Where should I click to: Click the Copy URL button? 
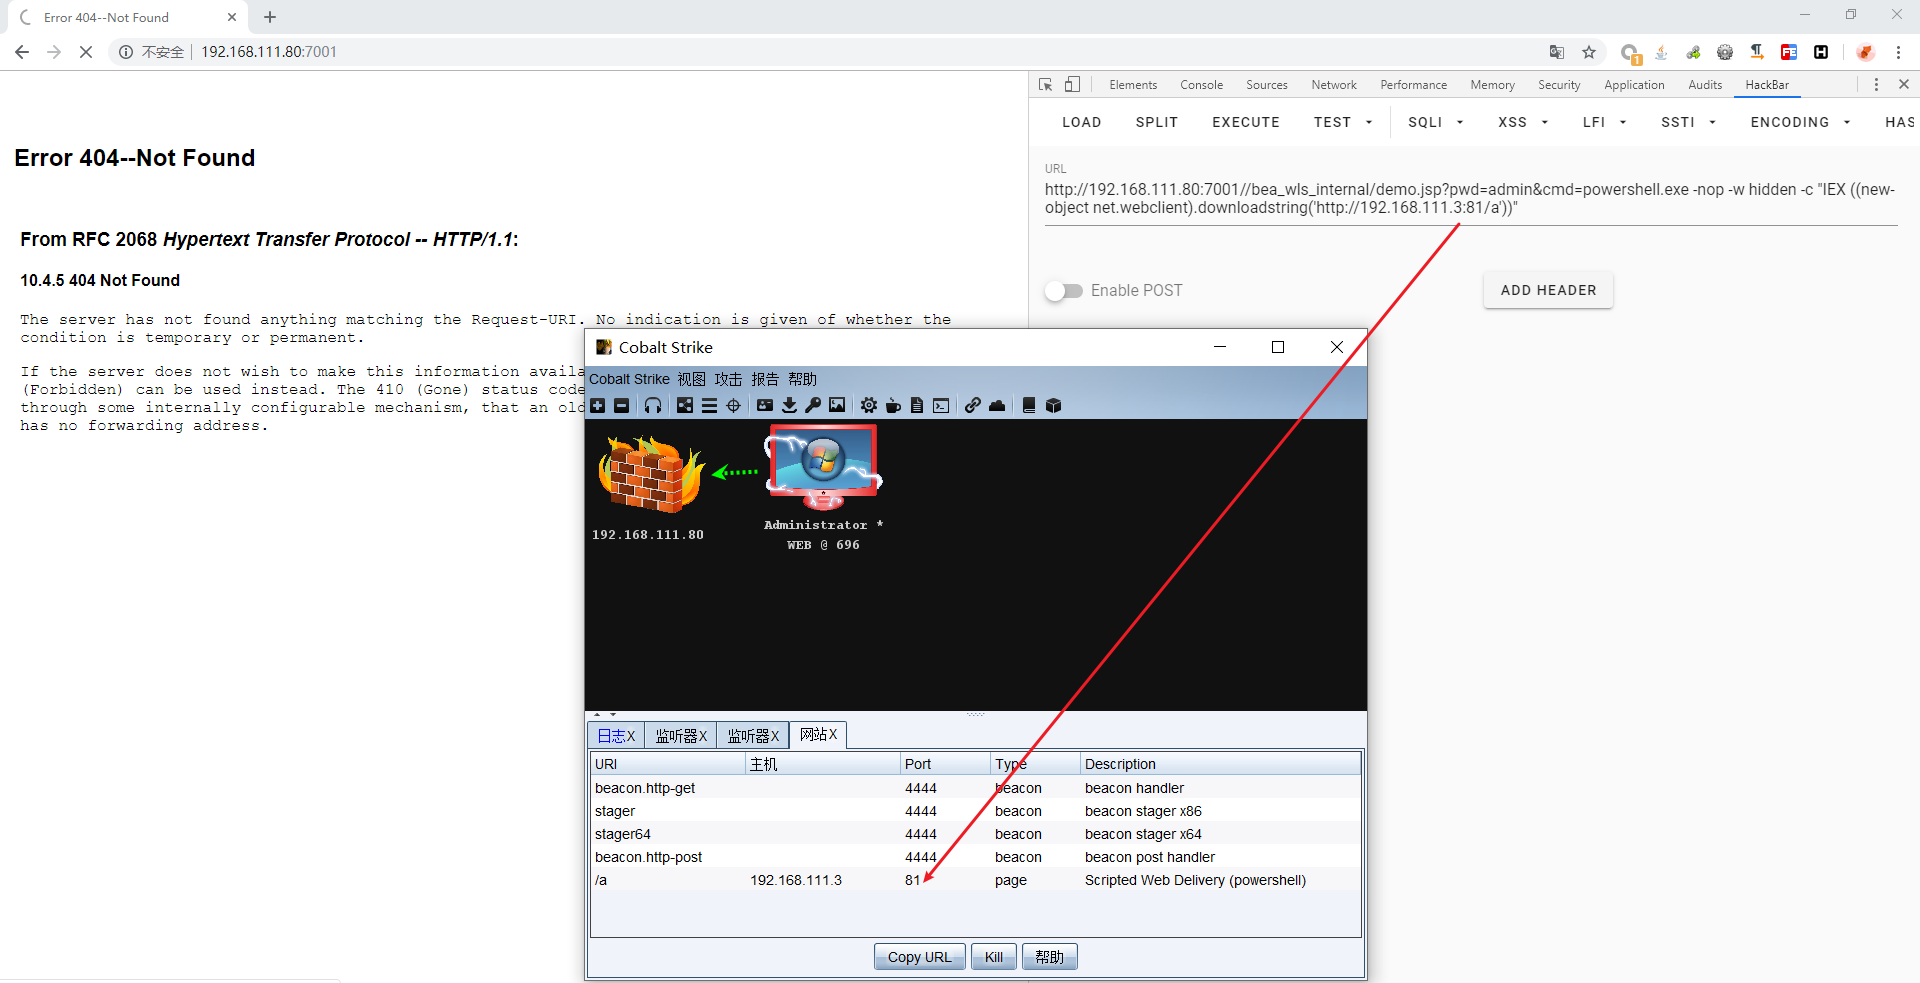coord(920,957)
